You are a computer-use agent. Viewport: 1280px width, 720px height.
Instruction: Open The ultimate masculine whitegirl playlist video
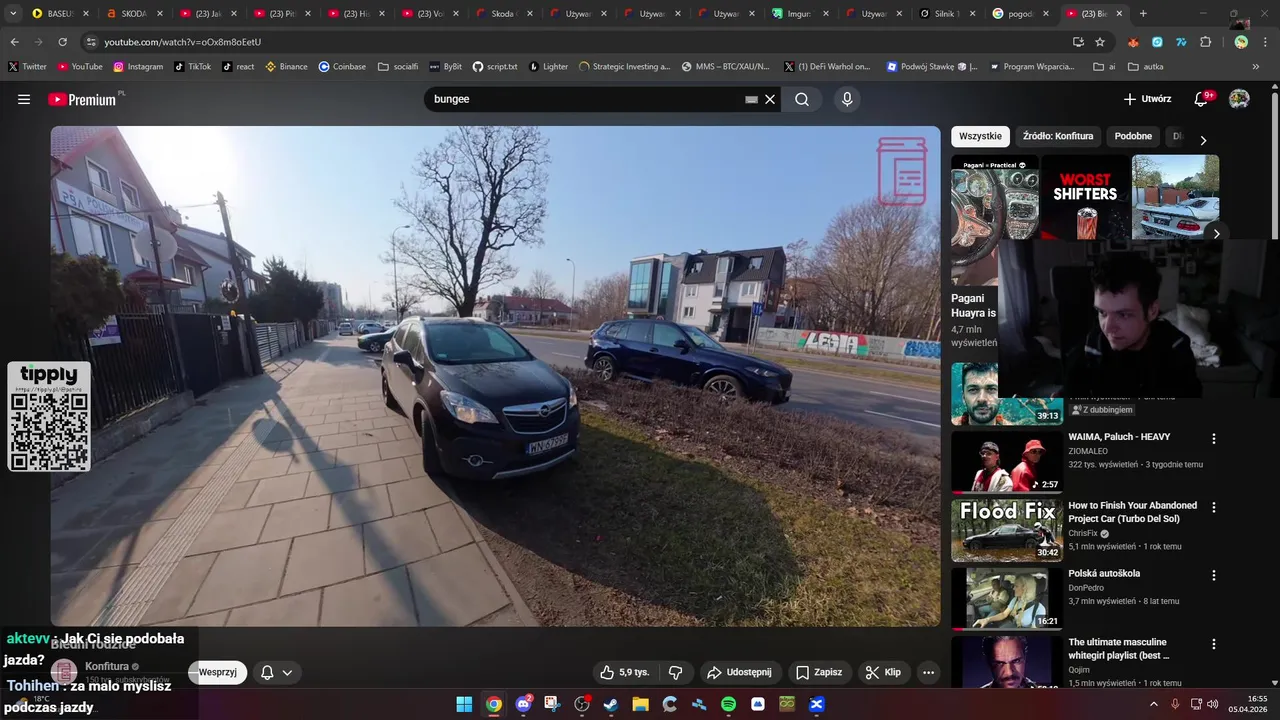point(1118,649)
